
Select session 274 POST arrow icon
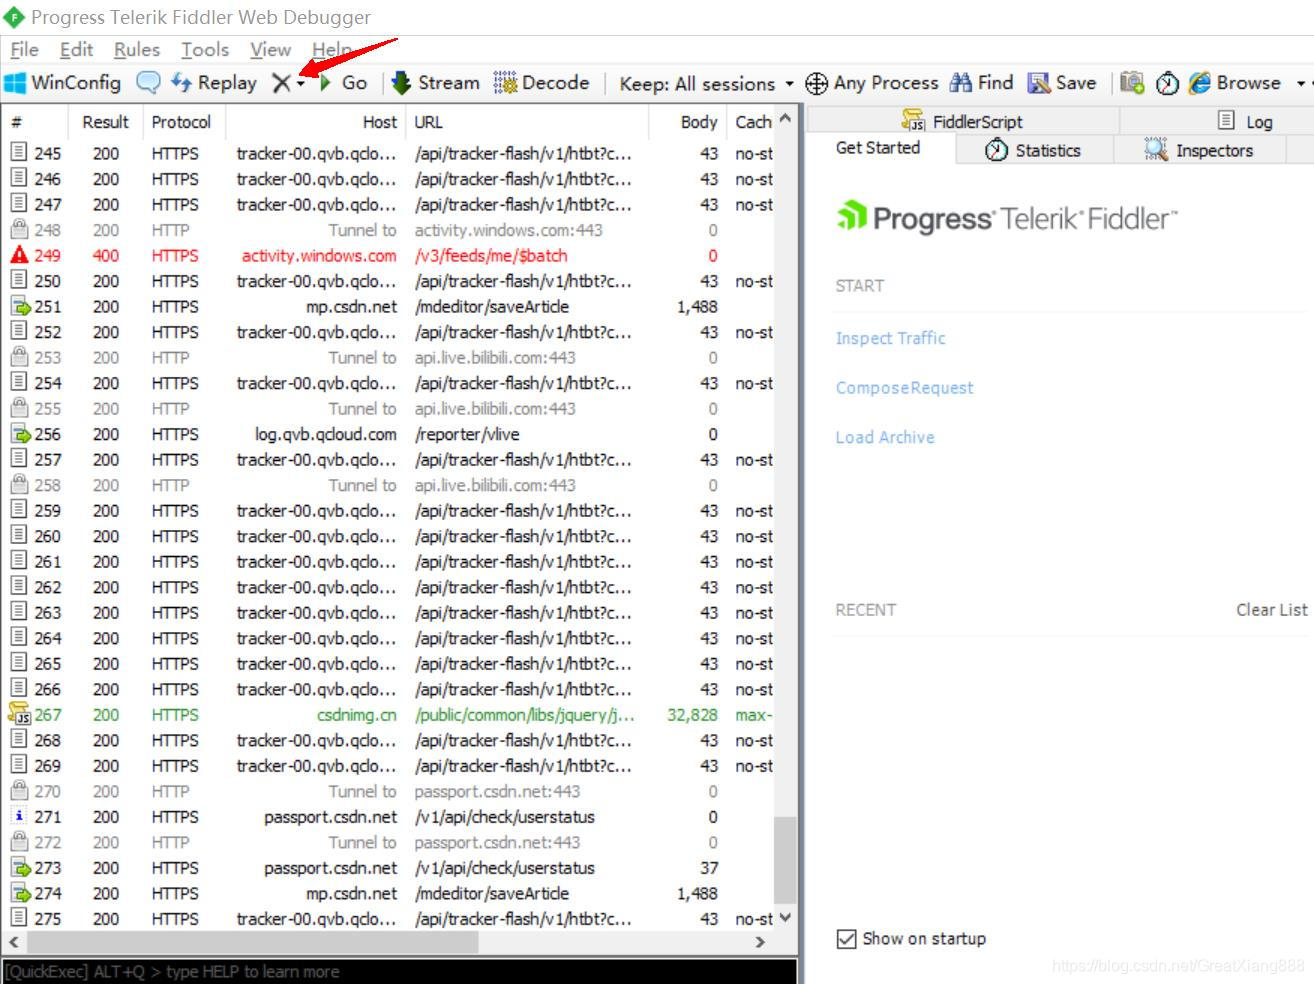pyautogui.click(x=20, y=894)
